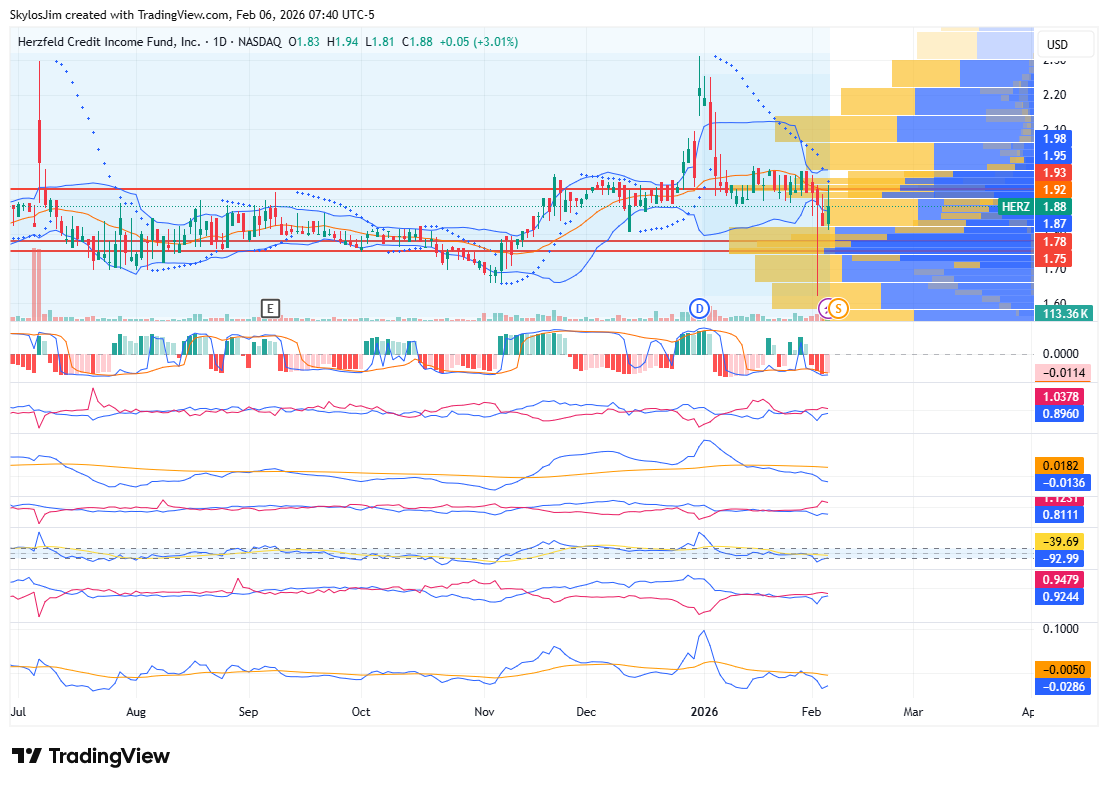Select the high value H1.94

(x=342, y=42)
